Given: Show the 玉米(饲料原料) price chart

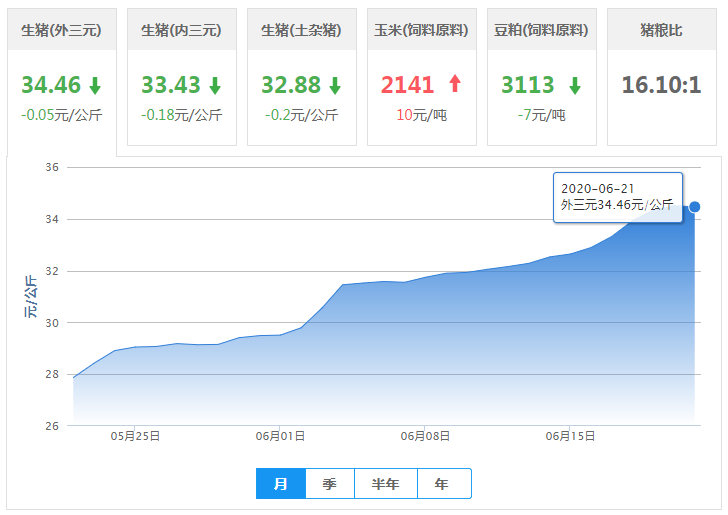Looking at the screenshot, I should coord(421,31).
